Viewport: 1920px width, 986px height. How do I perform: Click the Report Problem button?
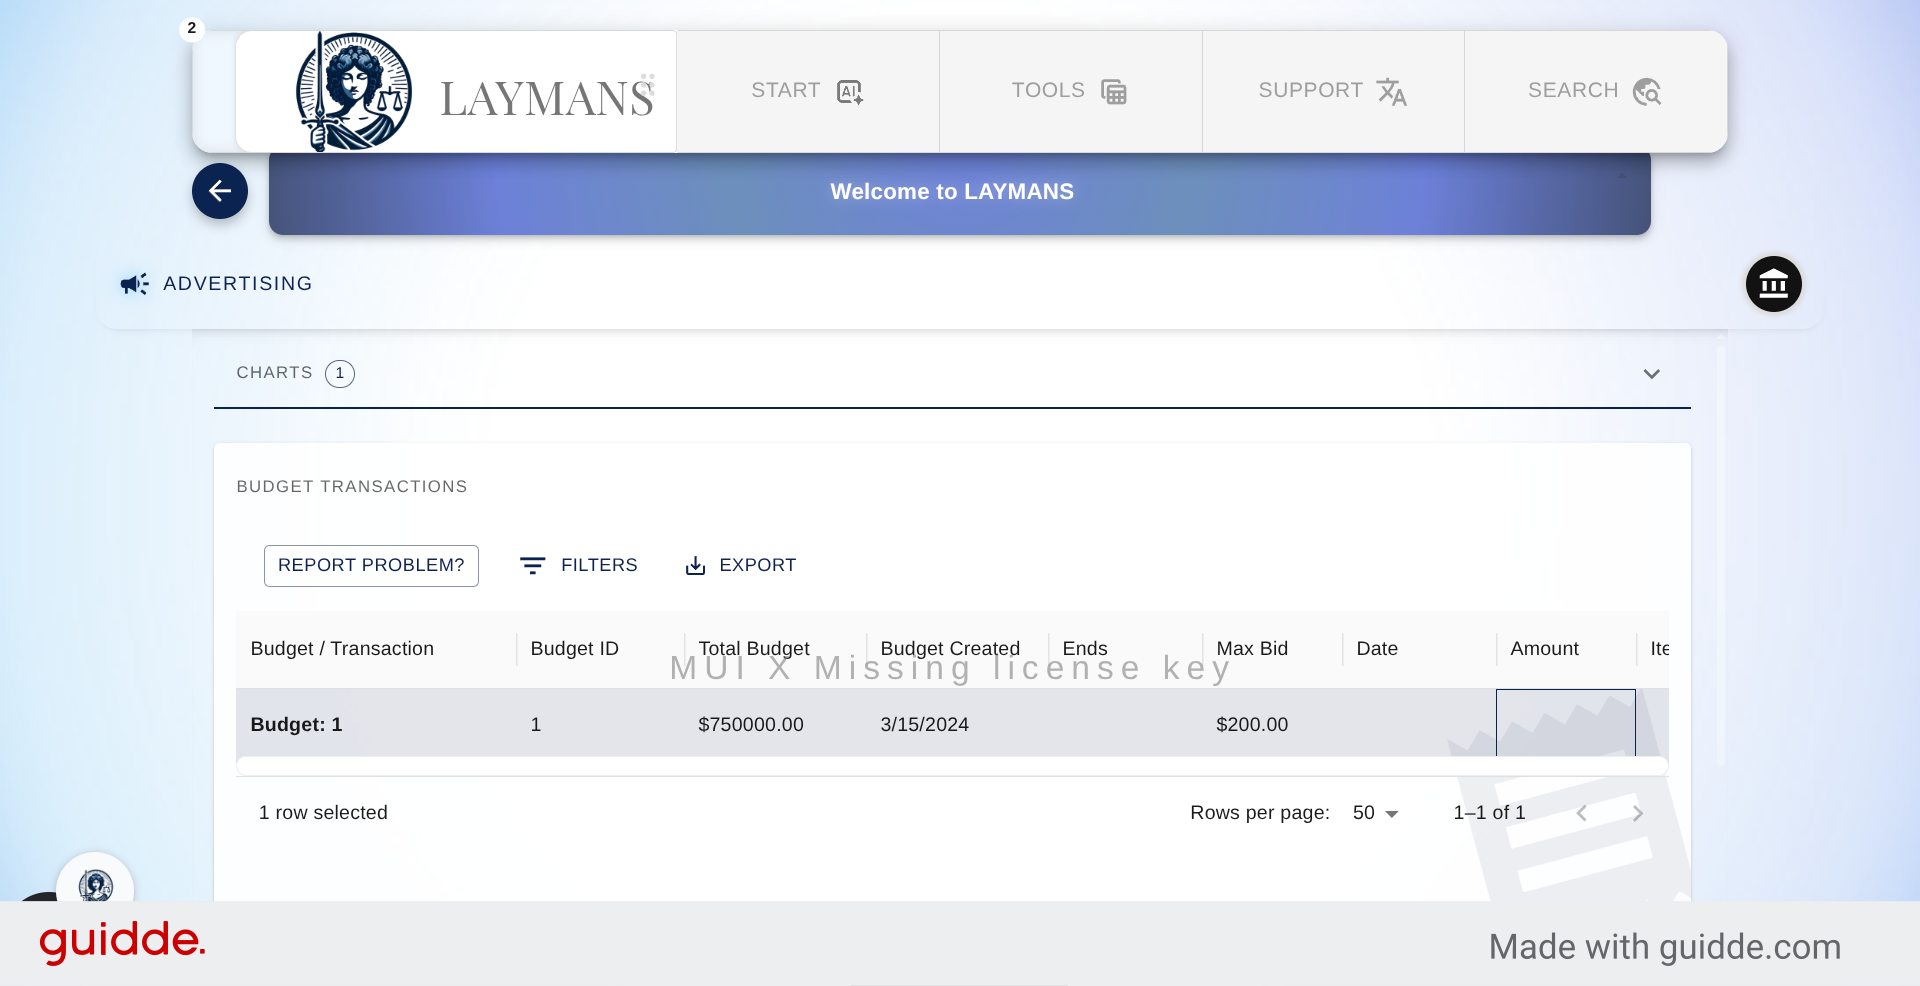coord(371,566)
